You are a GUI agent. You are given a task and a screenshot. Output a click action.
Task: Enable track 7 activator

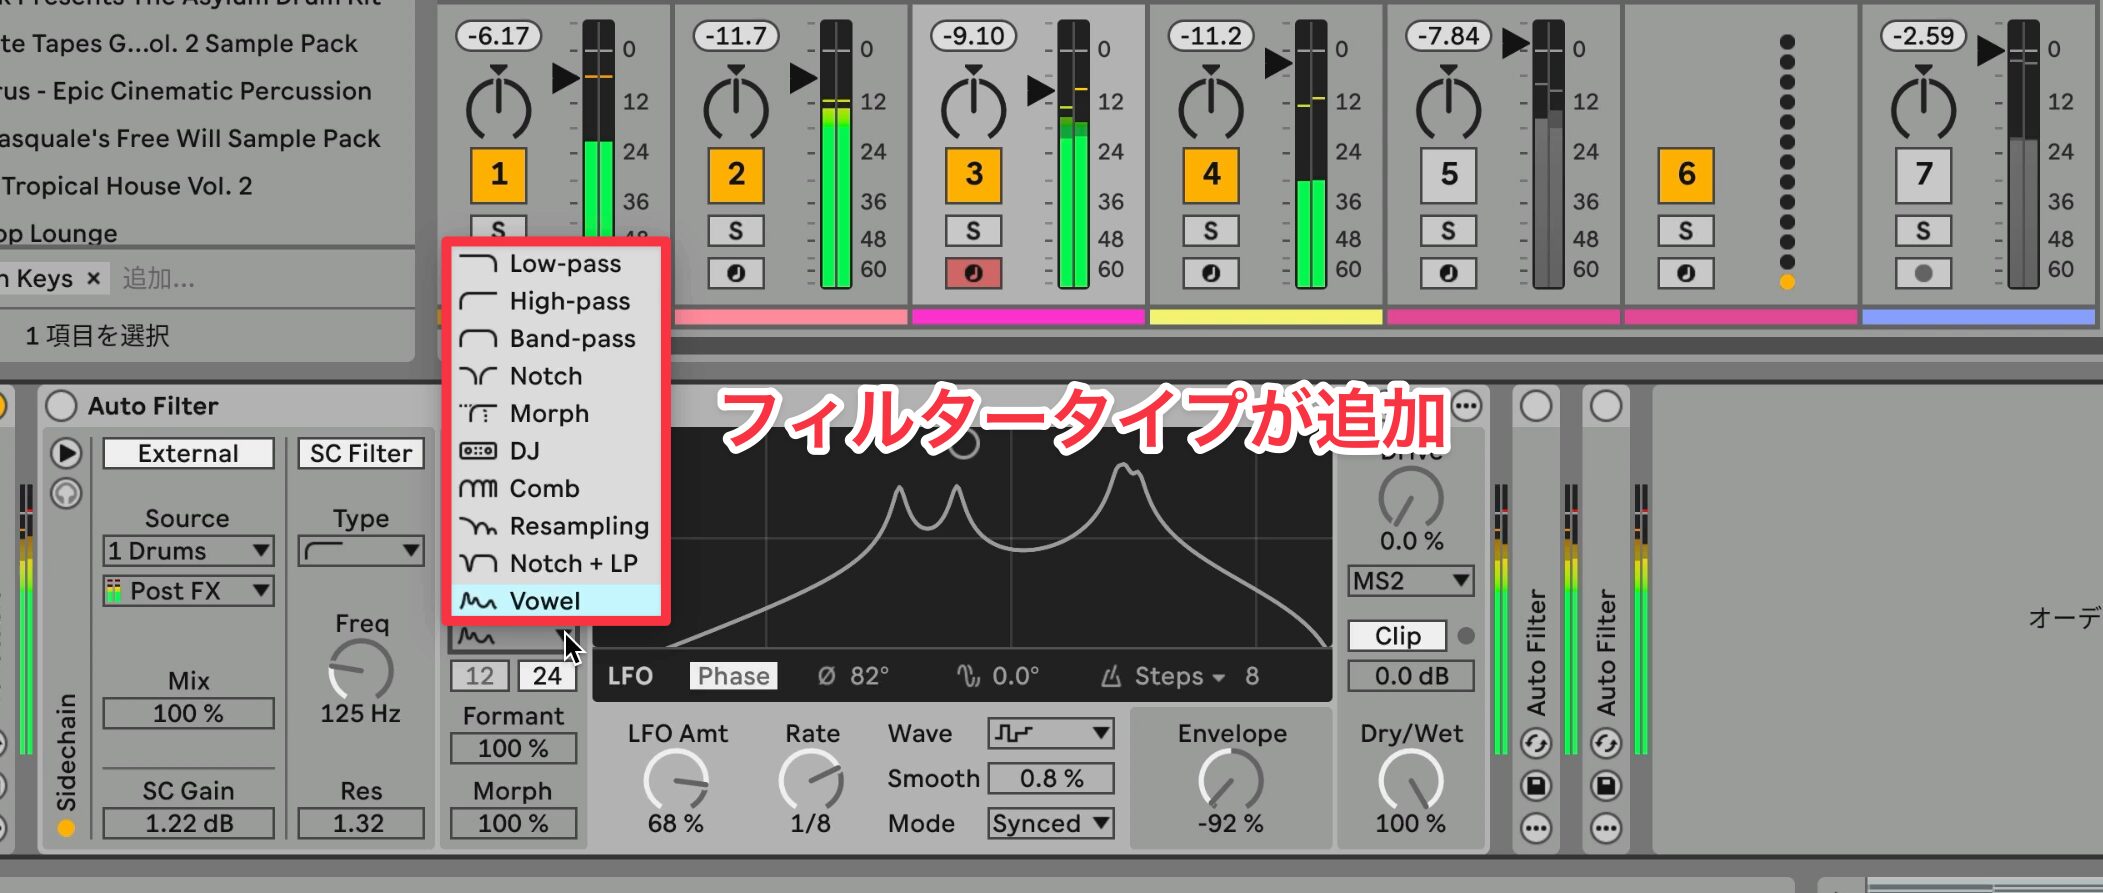(x=1924, y=174)
